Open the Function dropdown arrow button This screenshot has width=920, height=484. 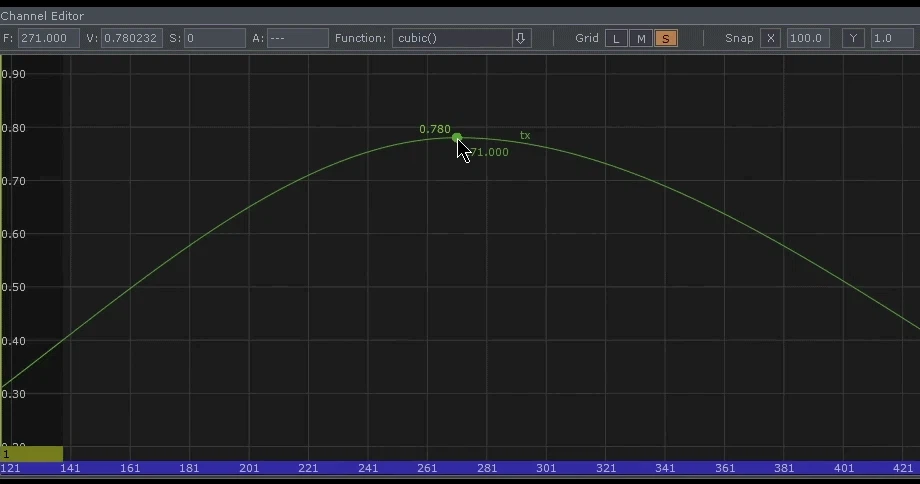click(x=520, y=38)
